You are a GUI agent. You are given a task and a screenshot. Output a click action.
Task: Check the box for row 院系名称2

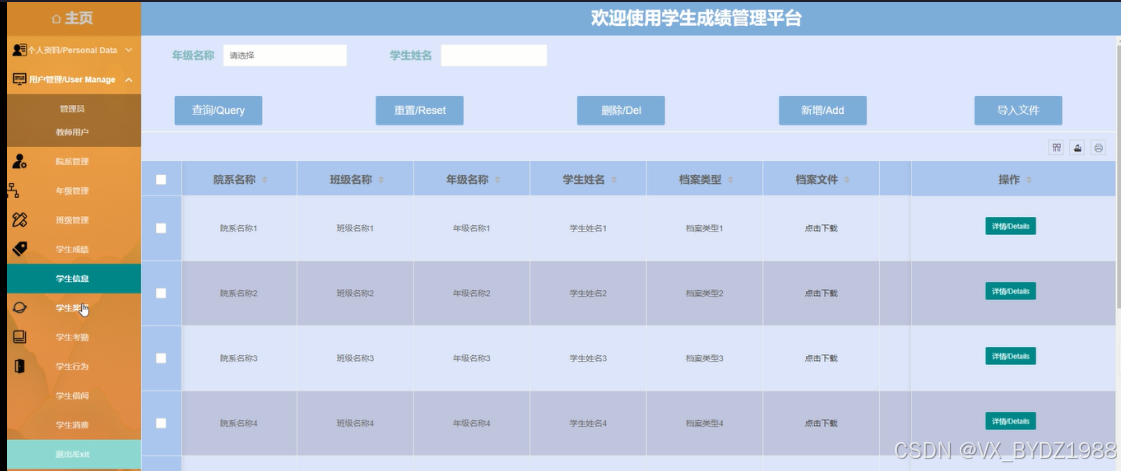(161, 293)
